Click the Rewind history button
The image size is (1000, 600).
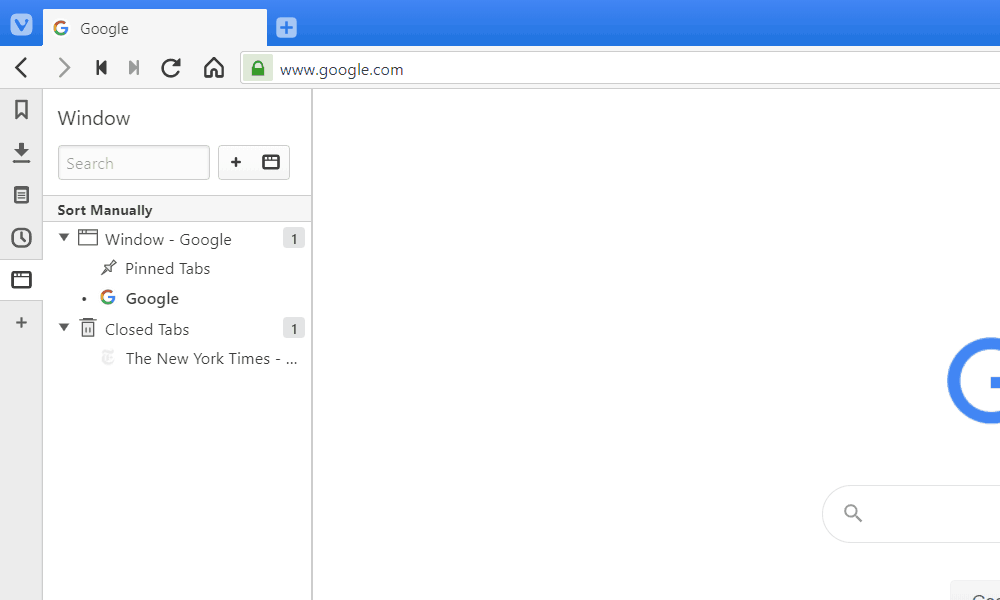(x=101, y=68)
